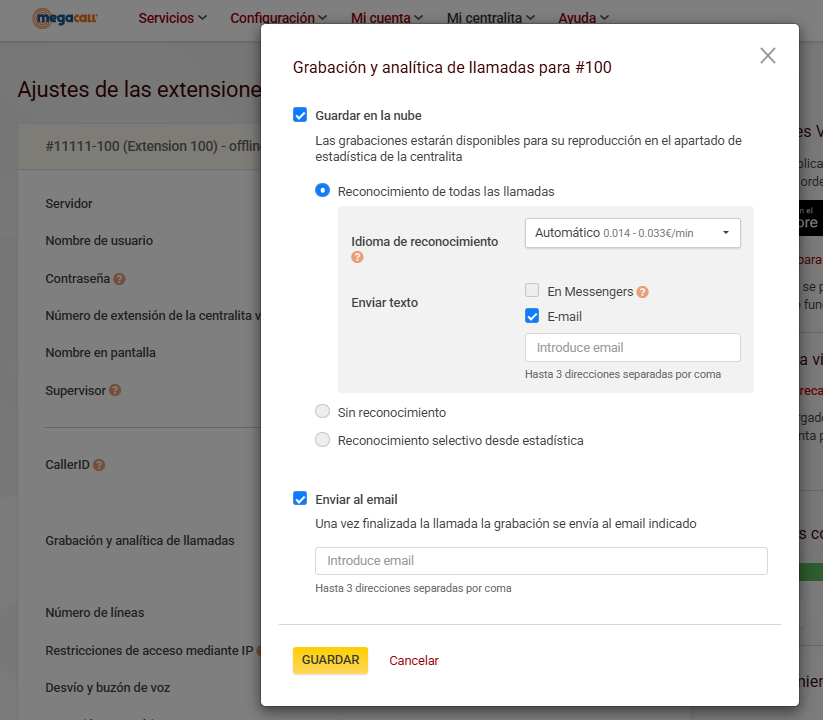Click the Enviar al email address field
Viewport: 823px width, 720px height.
click(x=541, y=561)
